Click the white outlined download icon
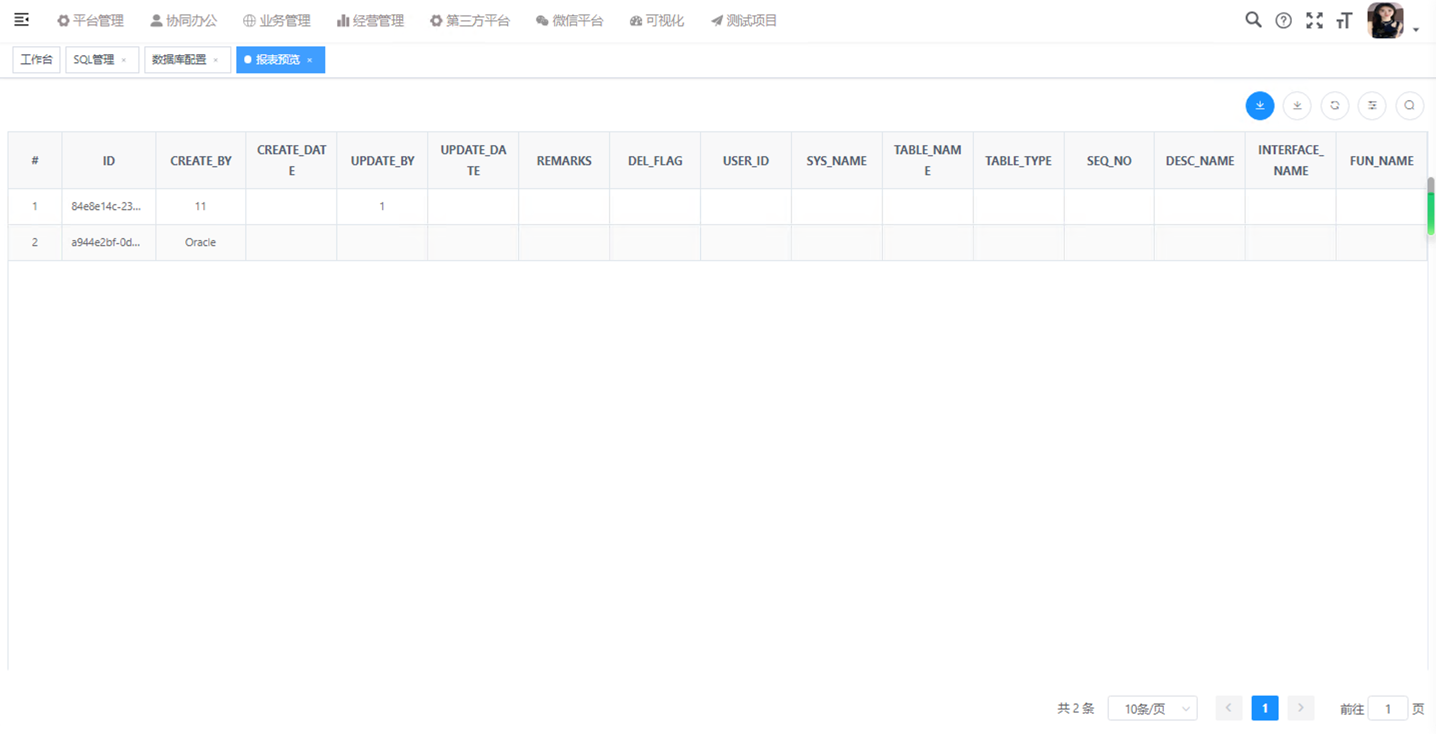Image resolution: width=1436 pixels, height=734 pixels. 1297,106
